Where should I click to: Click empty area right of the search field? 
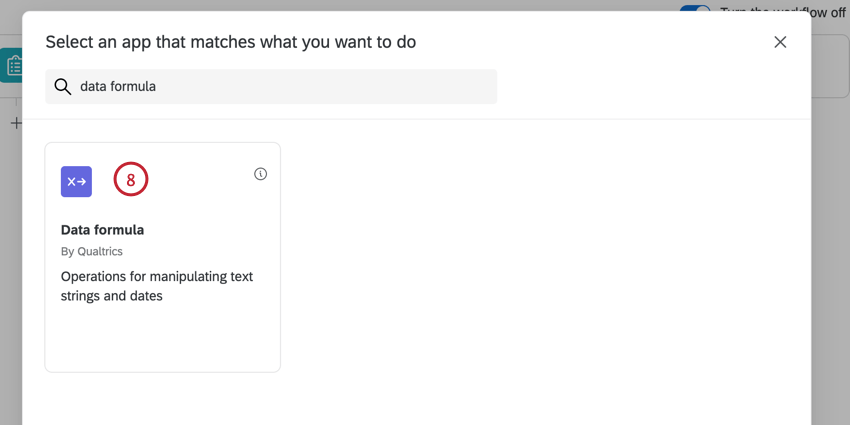tap(640, 87)
